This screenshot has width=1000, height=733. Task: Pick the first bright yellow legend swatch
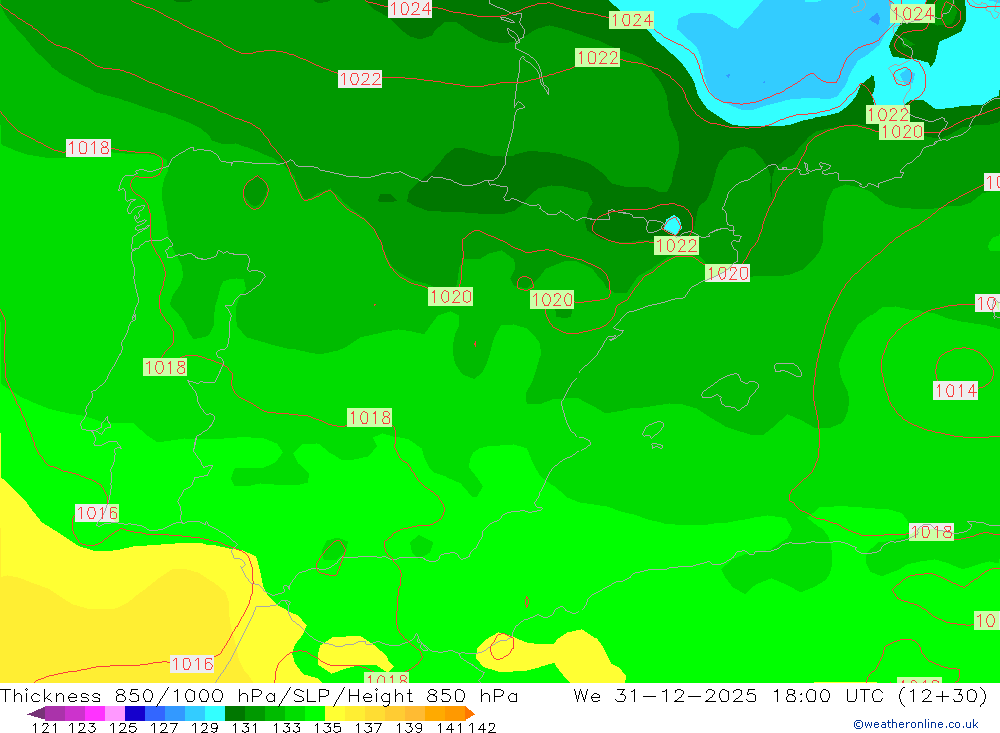[x=335, y=713]
